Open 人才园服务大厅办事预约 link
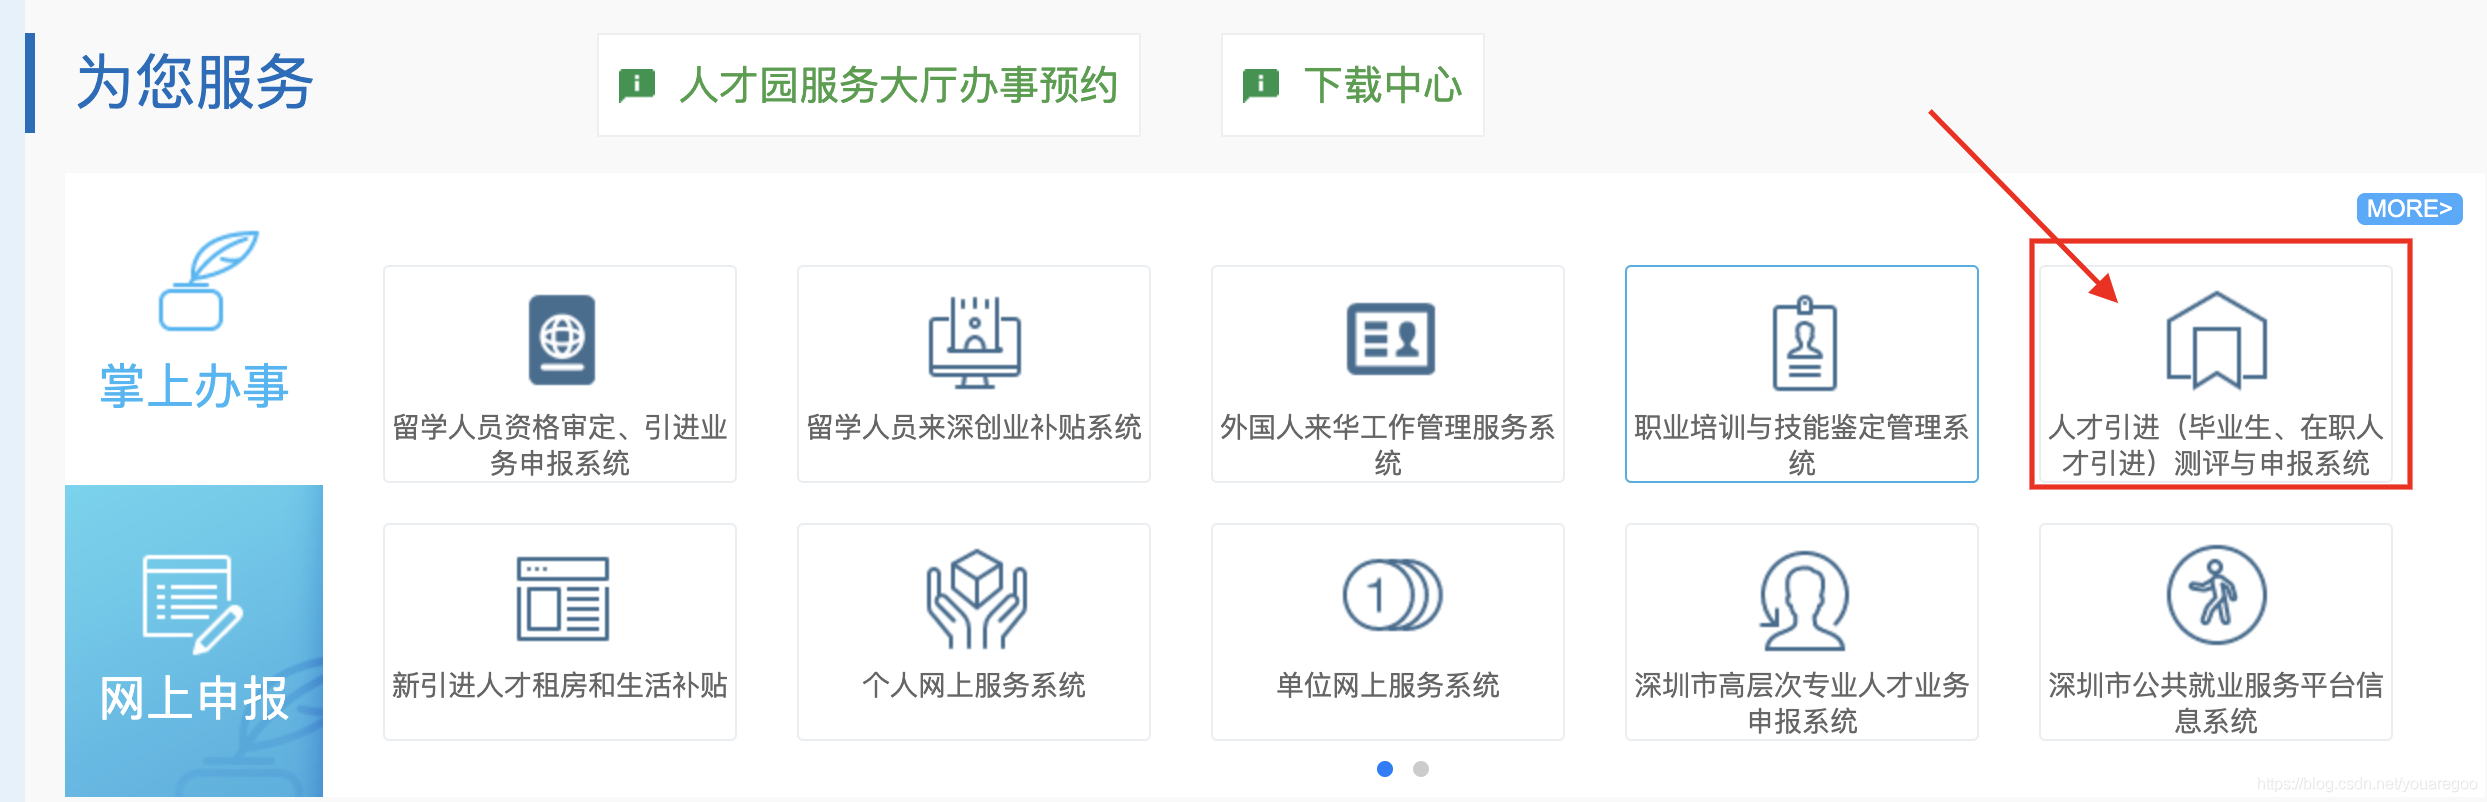 point(869,85)
